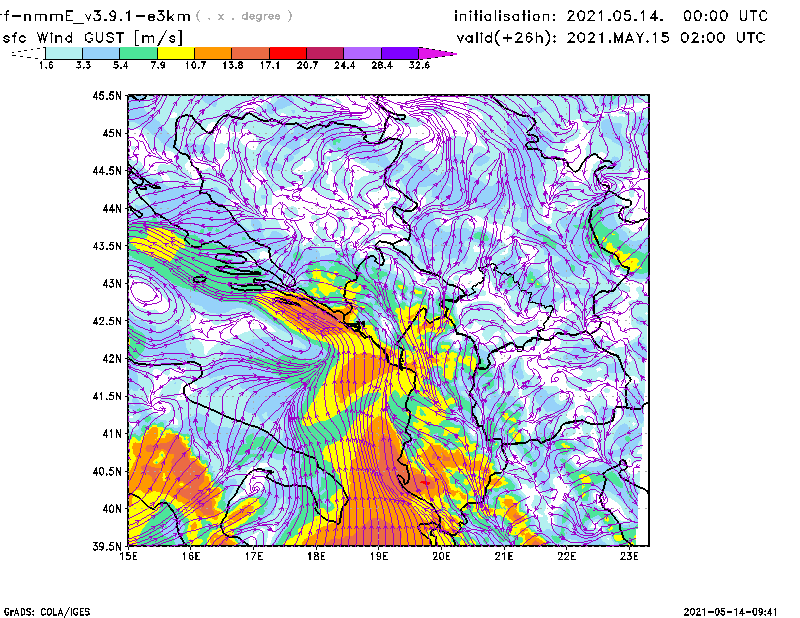Click the '( . x . degree )' label
Viewport: 800px width, 618px height.
tap(244, 16)
